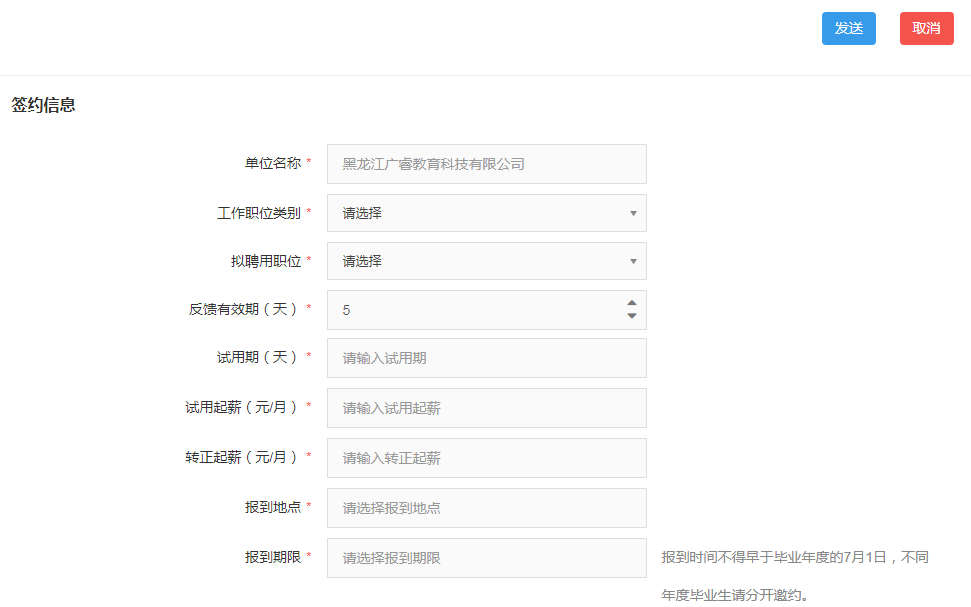Click the 单位名称 field label
Viewport: 971px width, 607px height.
[272, 163]
